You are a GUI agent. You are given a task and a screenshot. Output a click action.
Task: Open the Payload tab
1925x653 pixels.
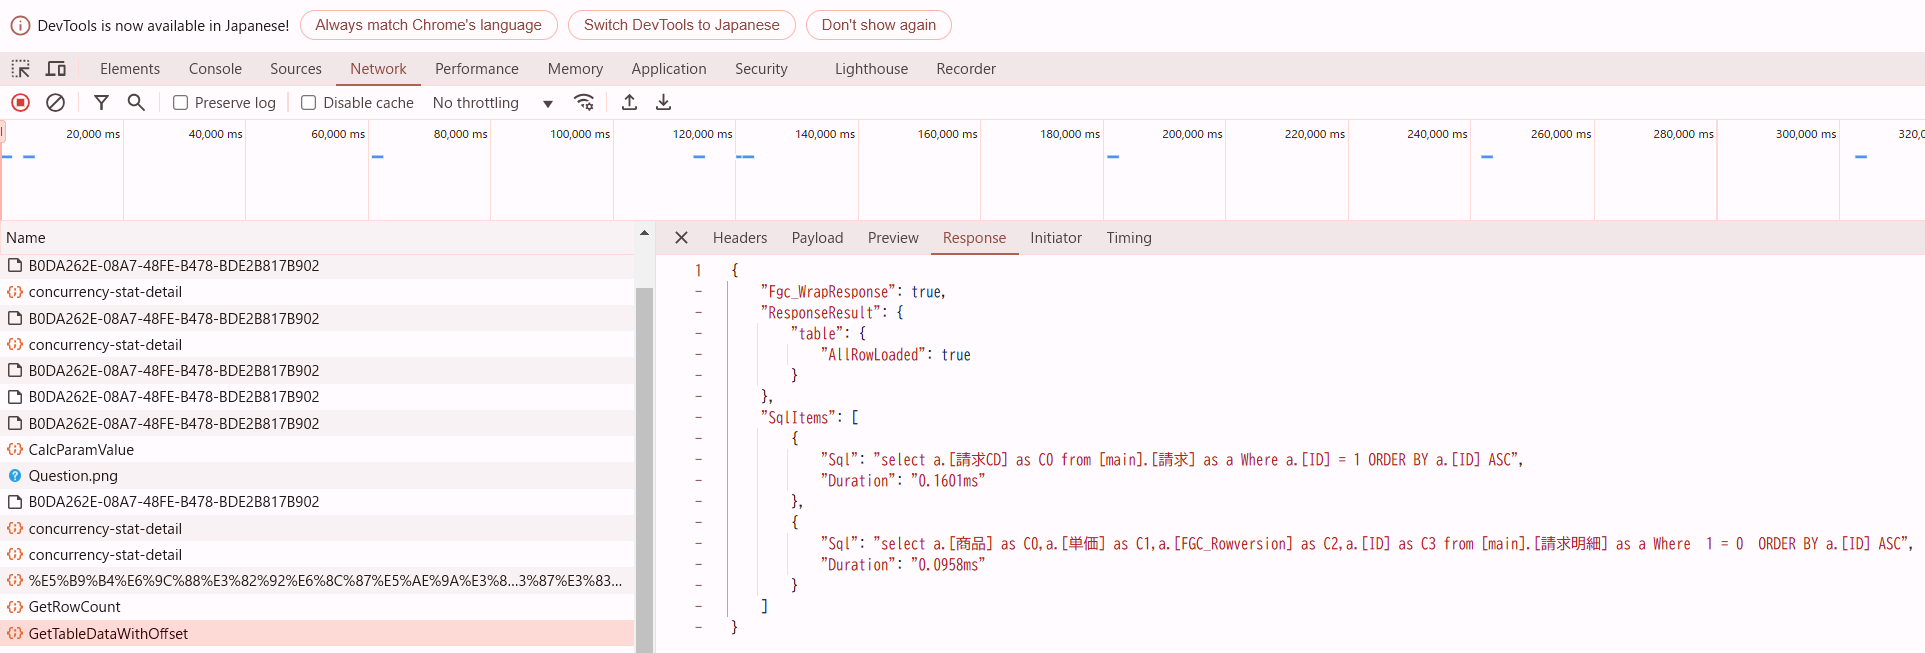click(817, 238)
